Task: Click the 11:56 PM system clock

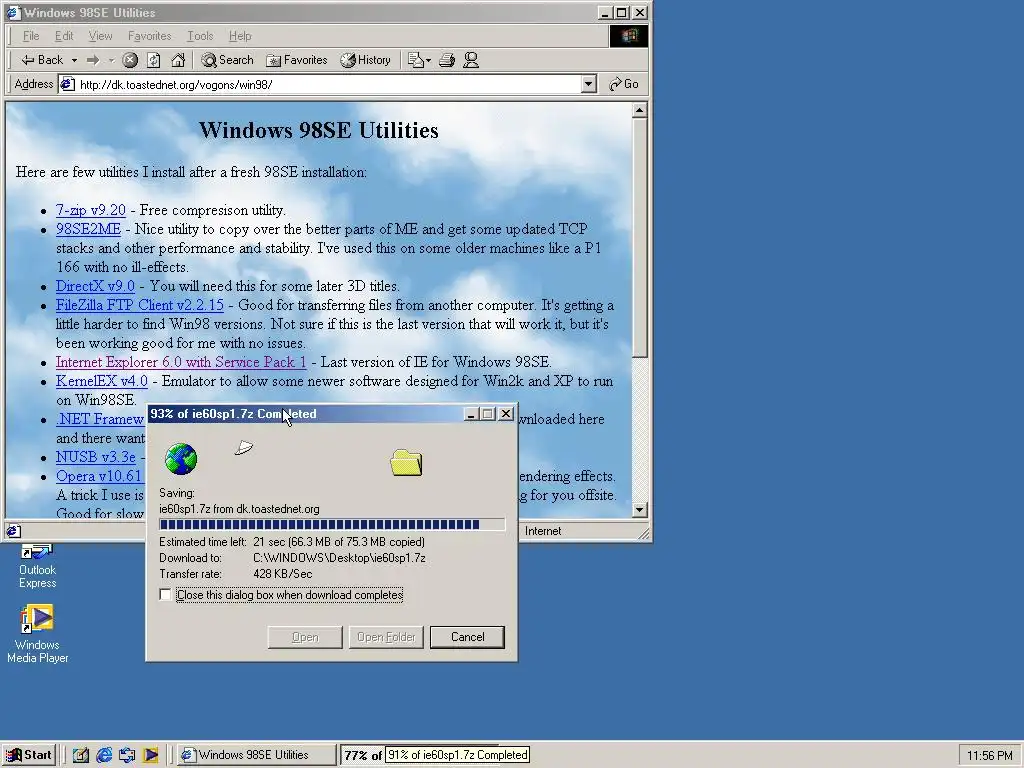Action: 989,756
